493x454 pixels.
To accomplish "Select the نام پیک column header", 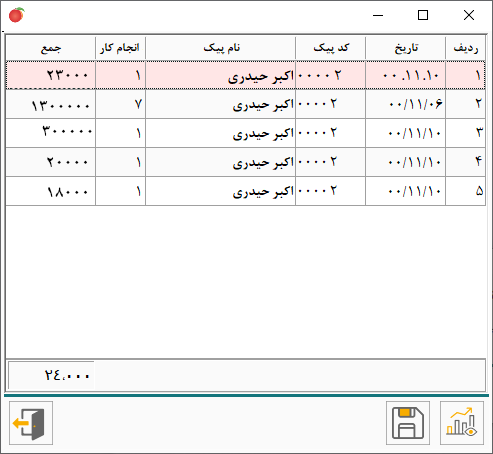I will pyautogui.click(x=220, y=48).
